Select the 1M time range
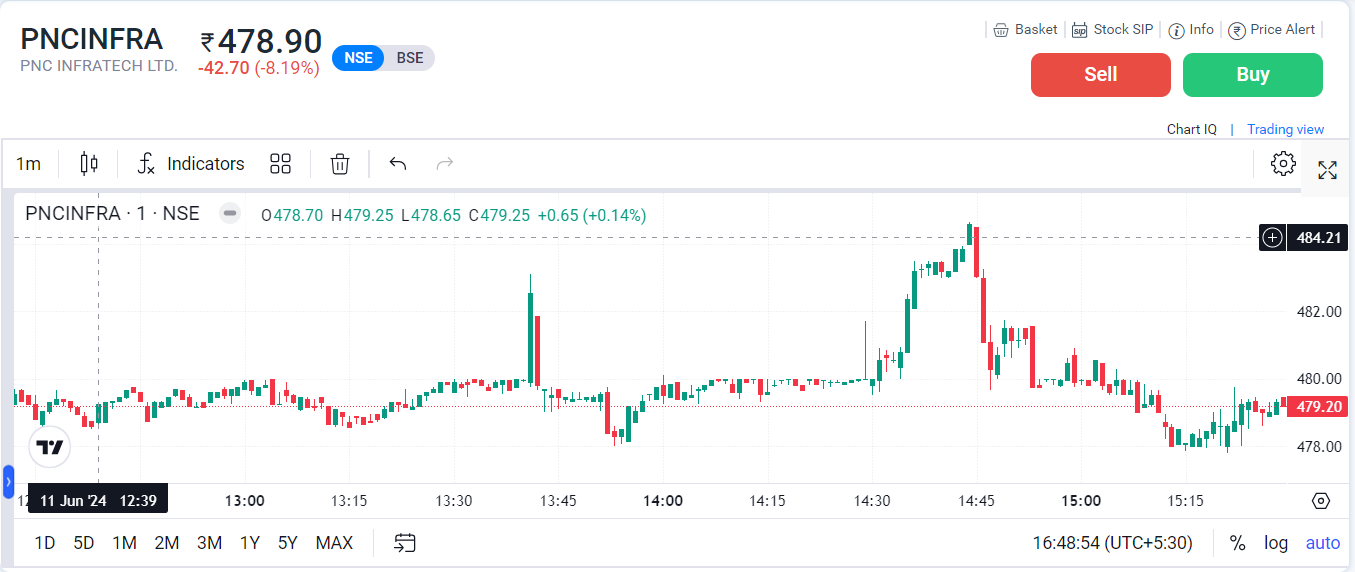1355x572 pixels. coord(124,543)
